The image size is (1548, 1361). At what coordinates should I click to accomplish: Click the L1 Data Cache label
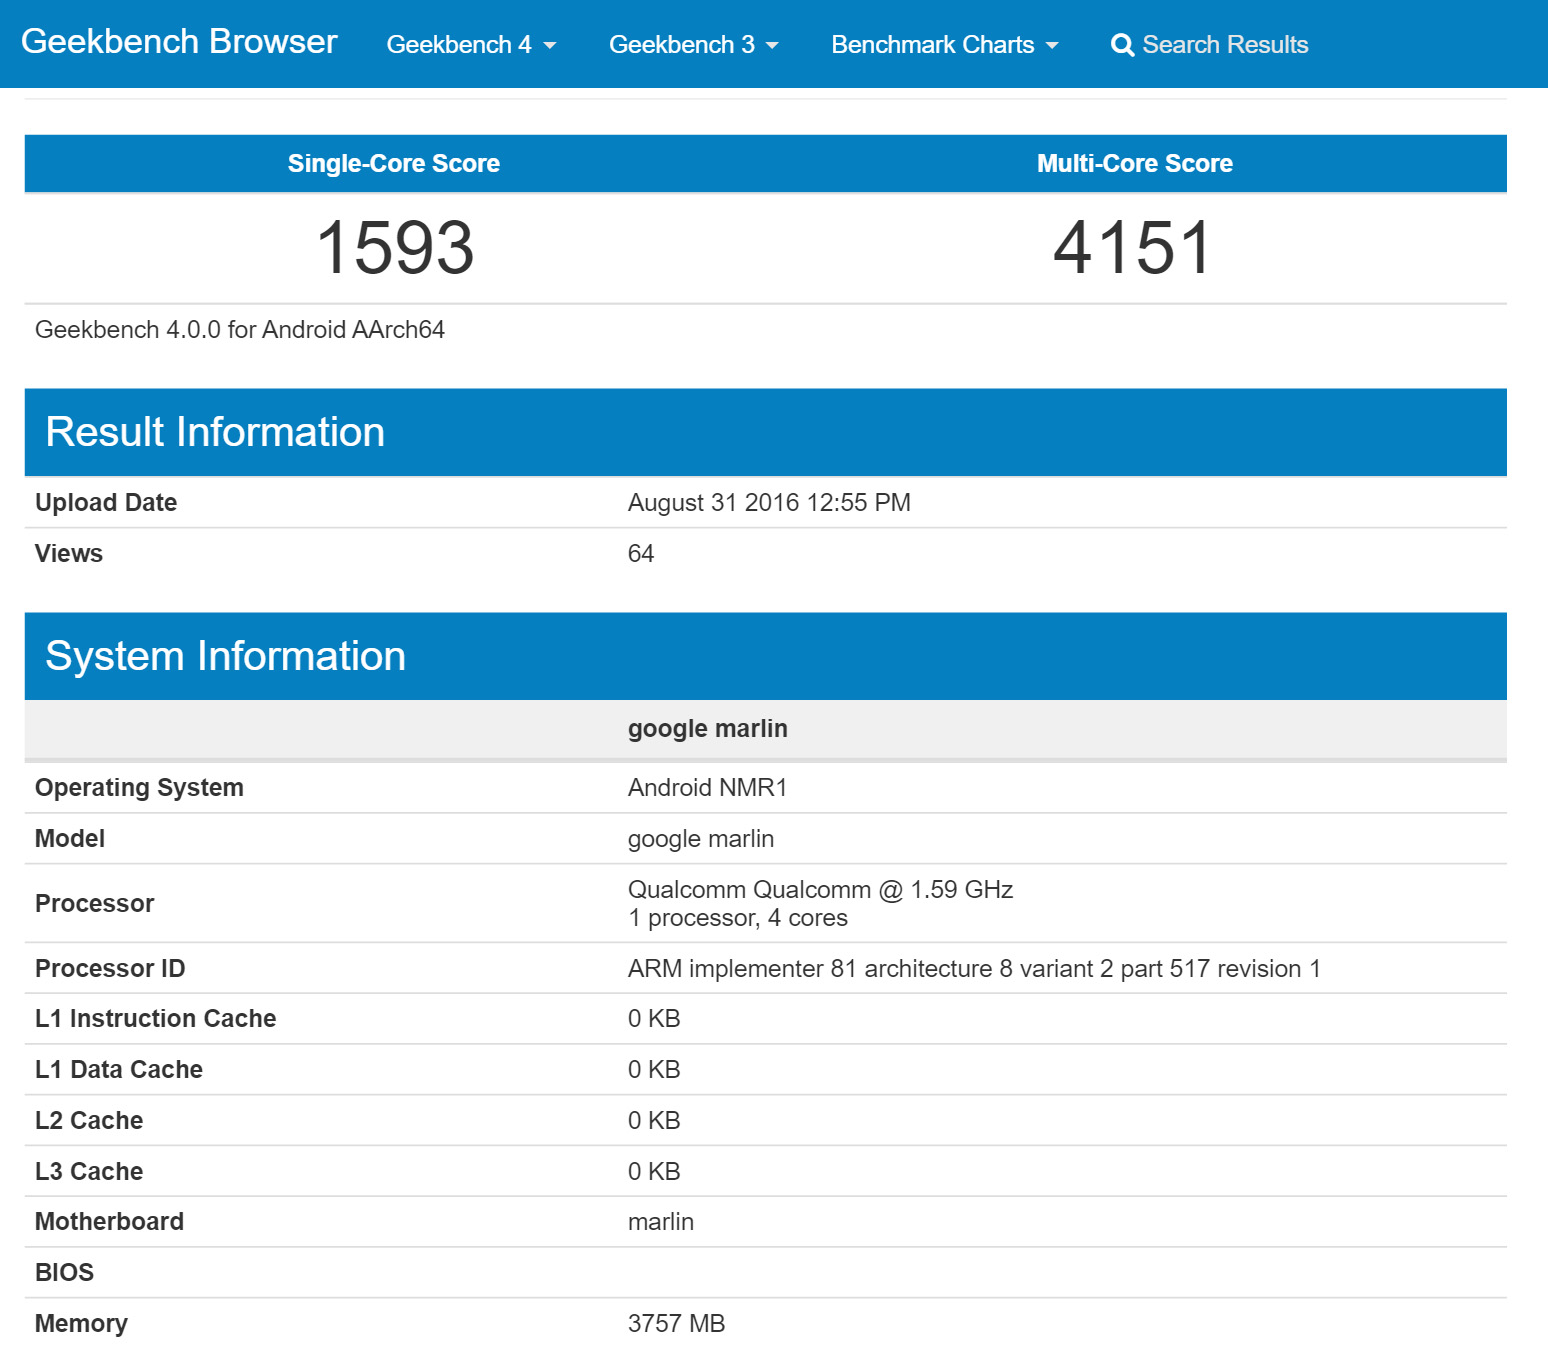click(x=119, y=1070)
